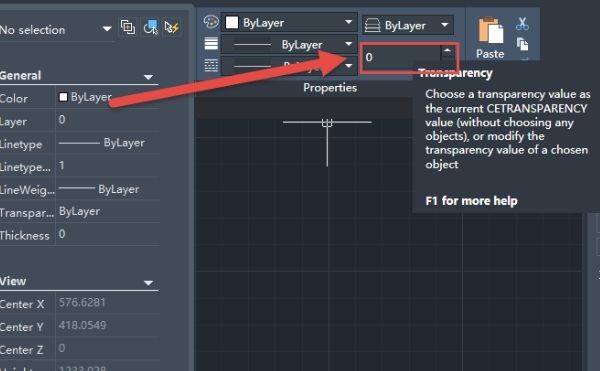The image size is (600, 371).
Task: Increase transparency with the up arrow
Action: tap(447, 51)
